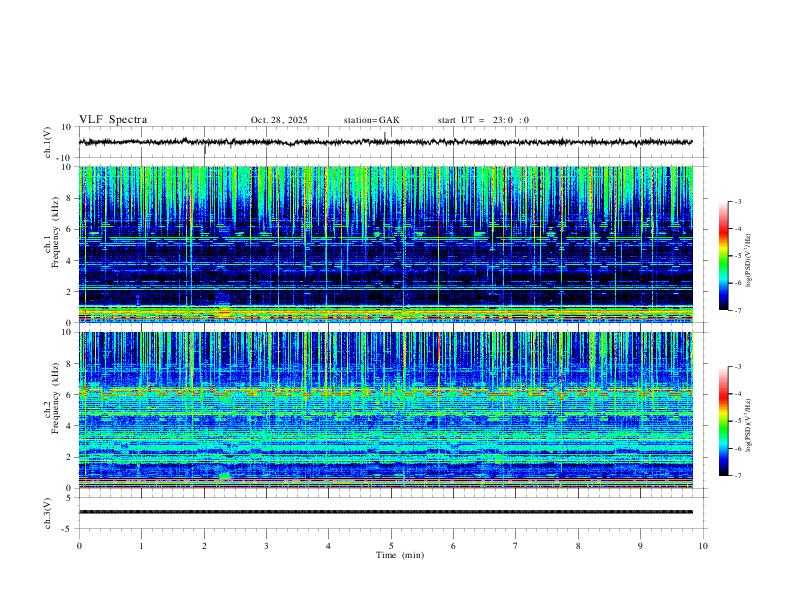Viewport: 792px width, 612px height.
Task: Select the 'Time (min)' axis label
Action: pos(400,555)
